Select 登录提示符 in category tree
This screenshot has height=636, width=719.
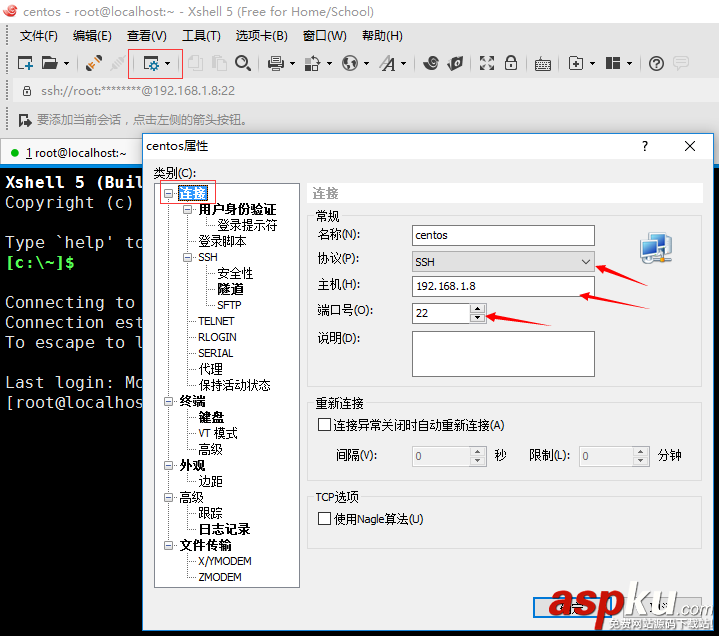tap(247, 226)
